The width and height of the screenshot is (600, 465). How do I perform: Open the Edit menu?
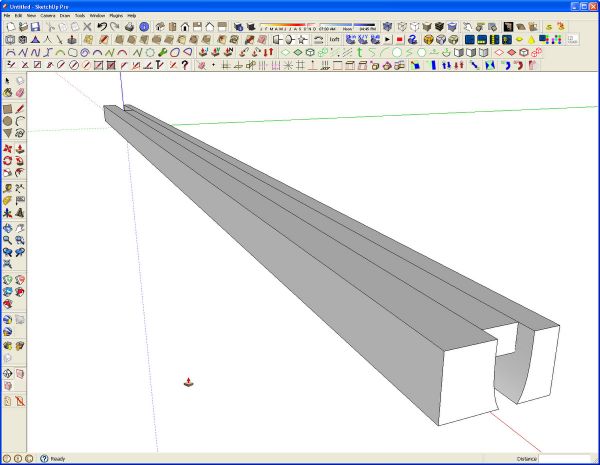tap(18, 16)
